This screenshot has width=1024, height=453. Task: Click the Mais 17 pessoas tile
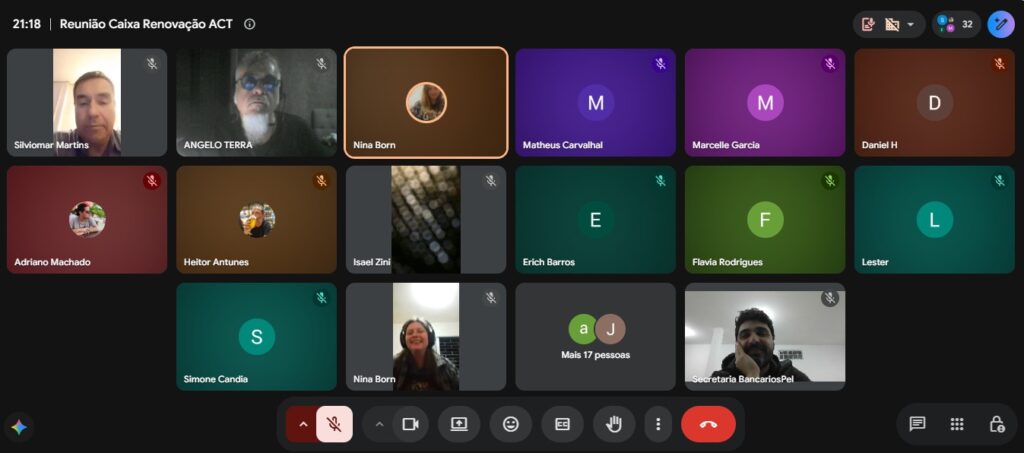[x=595, y=337]
